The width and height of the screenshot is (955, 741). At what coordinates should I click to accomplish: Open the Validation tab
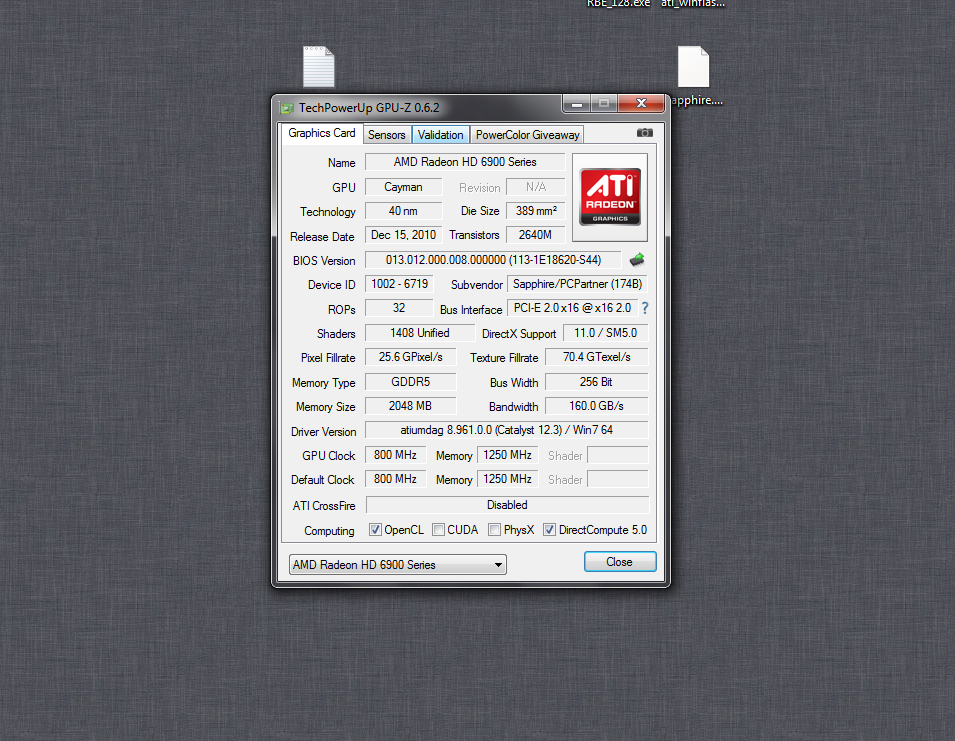click(440, 135)
